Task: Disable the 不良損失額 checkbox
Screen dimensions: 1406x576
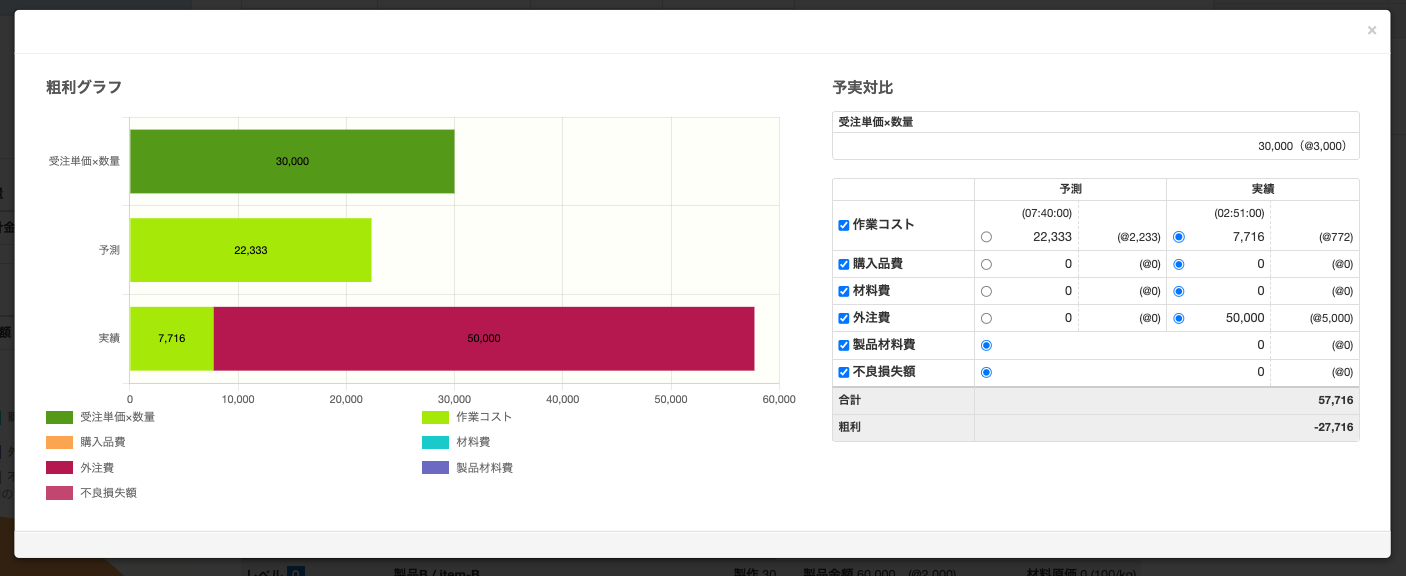Action: 843,372
